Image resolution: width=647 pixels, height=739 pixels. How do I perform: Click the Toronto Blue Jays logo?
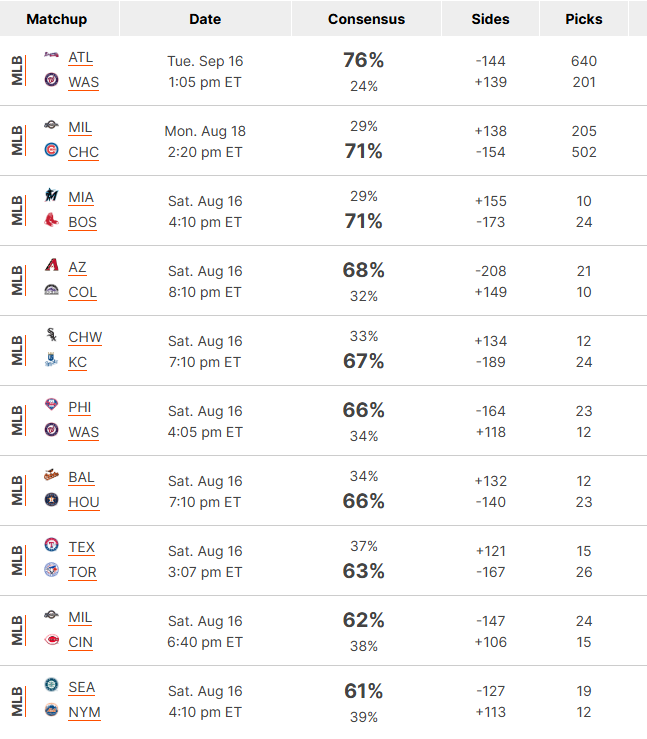[x=51, y=570]
